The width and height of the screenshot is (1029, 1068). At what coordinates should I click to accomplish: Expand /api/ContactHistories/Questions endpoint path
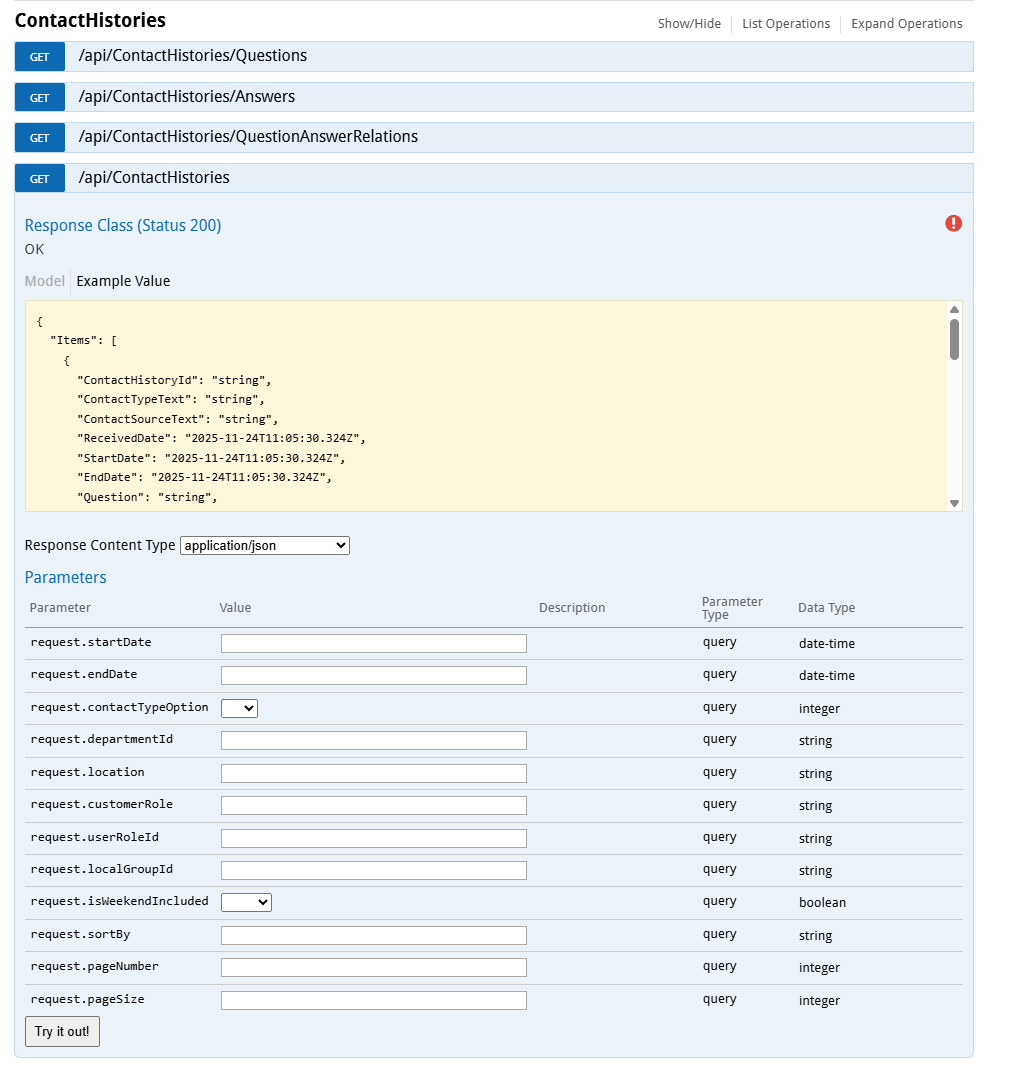[193, 56]
